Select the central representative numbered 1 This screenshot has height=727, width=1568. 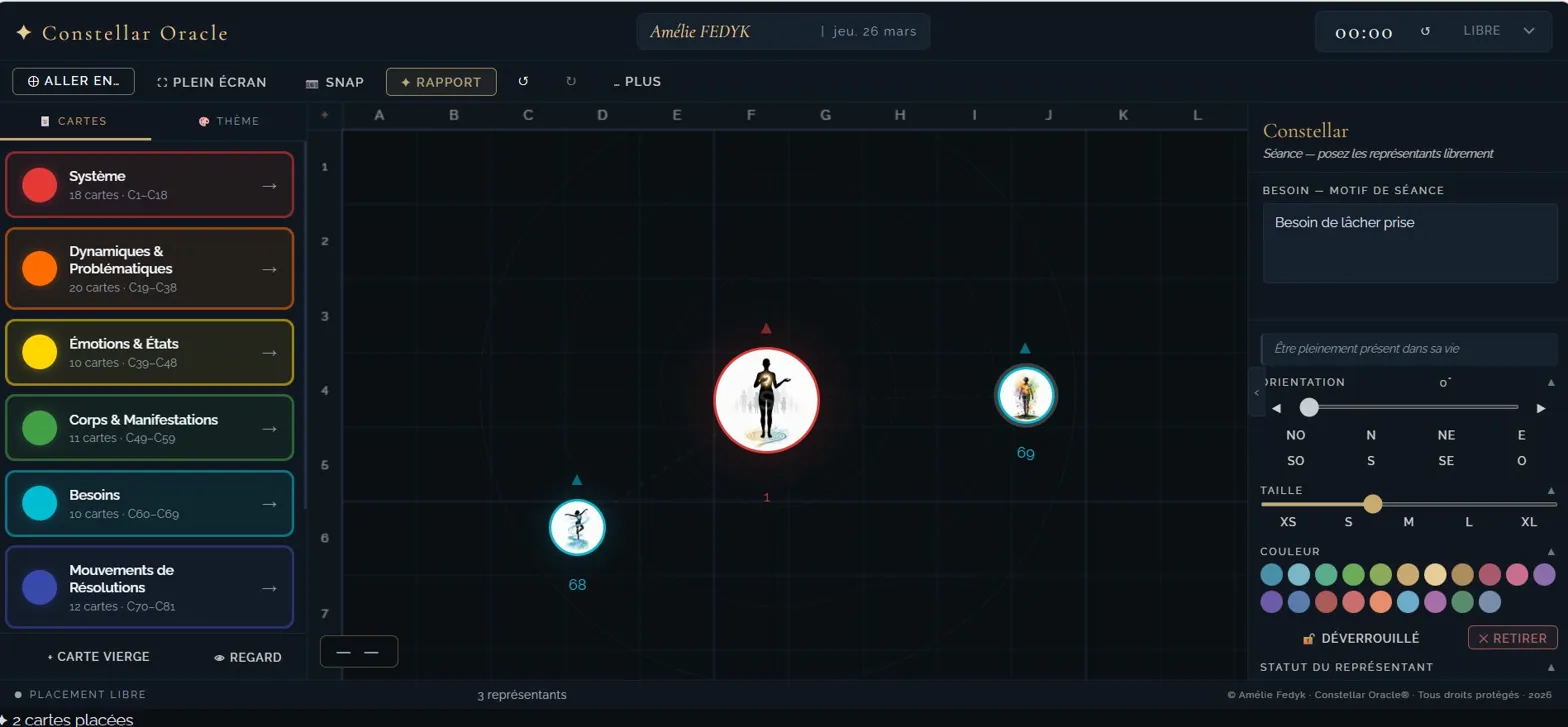[766, 401]
